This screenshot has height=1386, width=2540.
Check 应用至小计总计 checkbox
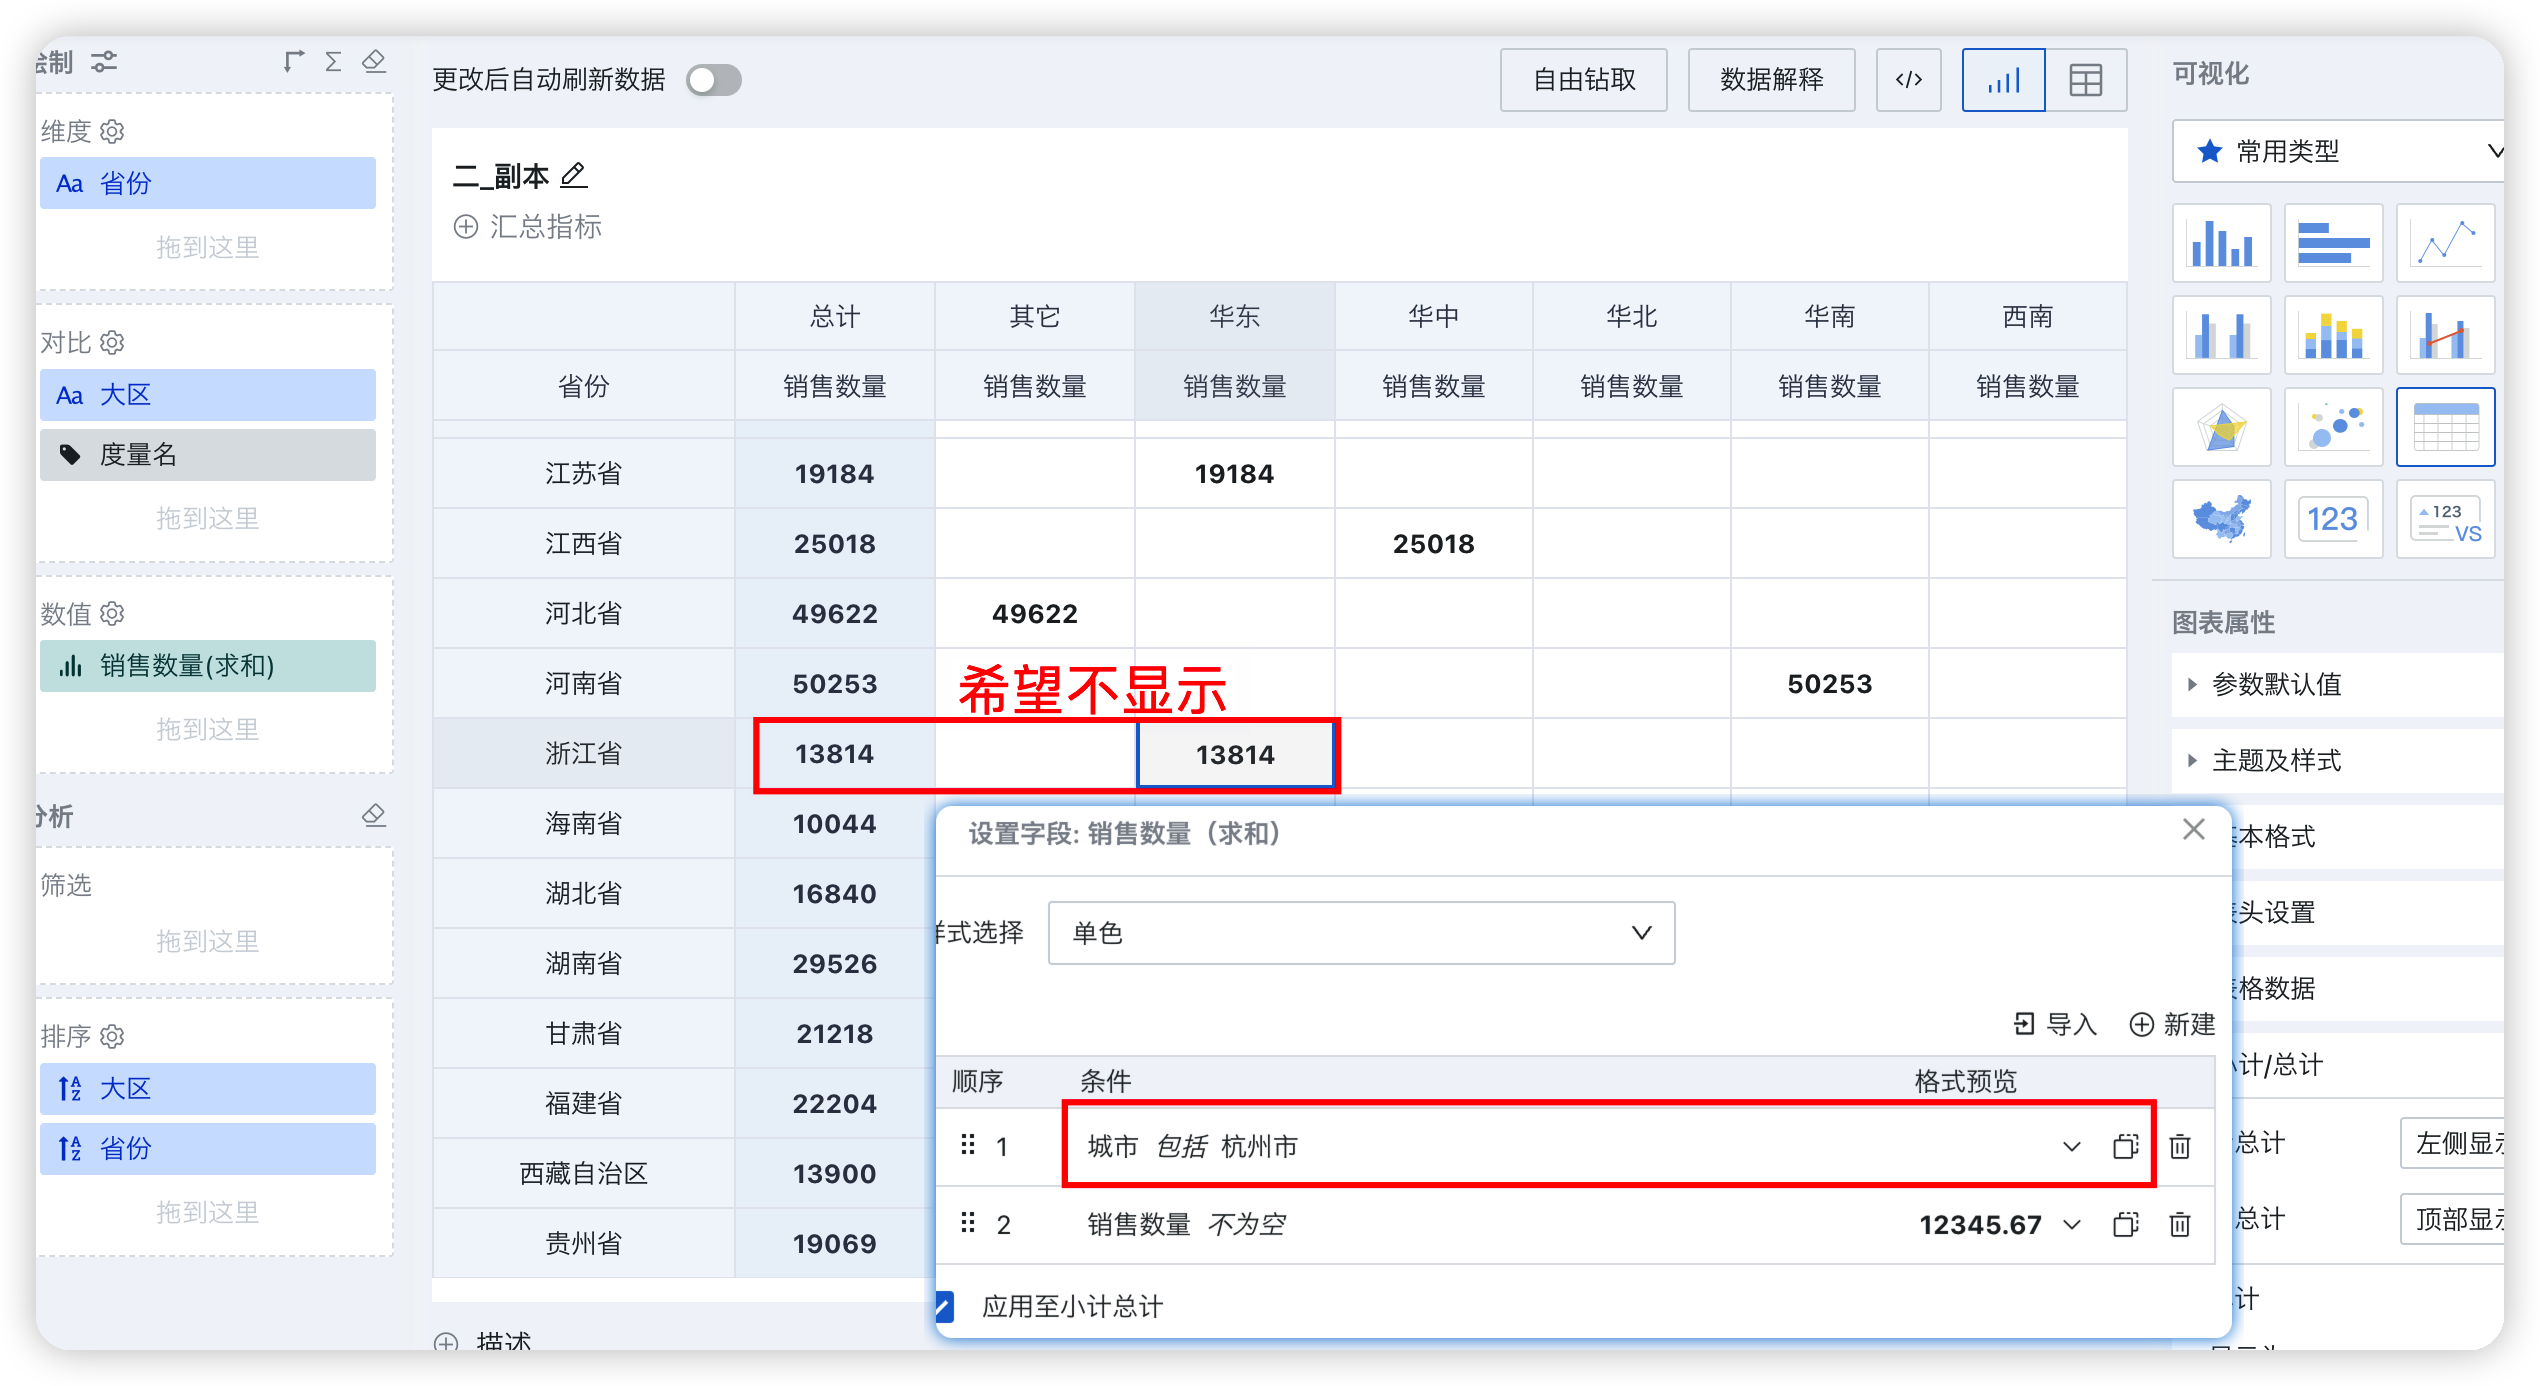tap(951, 1306)
